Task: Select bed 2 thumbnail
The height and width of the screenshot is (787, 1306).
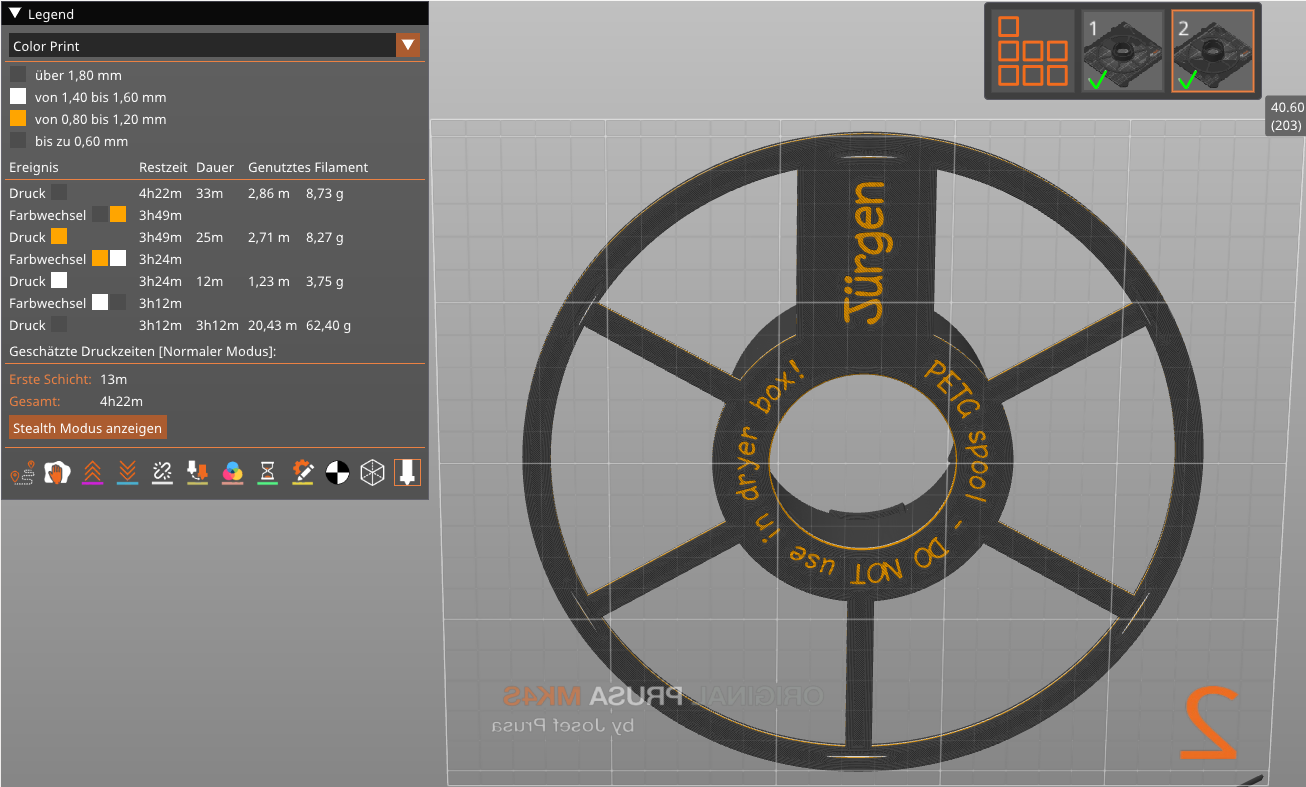Action: (x=1212, y=51)
